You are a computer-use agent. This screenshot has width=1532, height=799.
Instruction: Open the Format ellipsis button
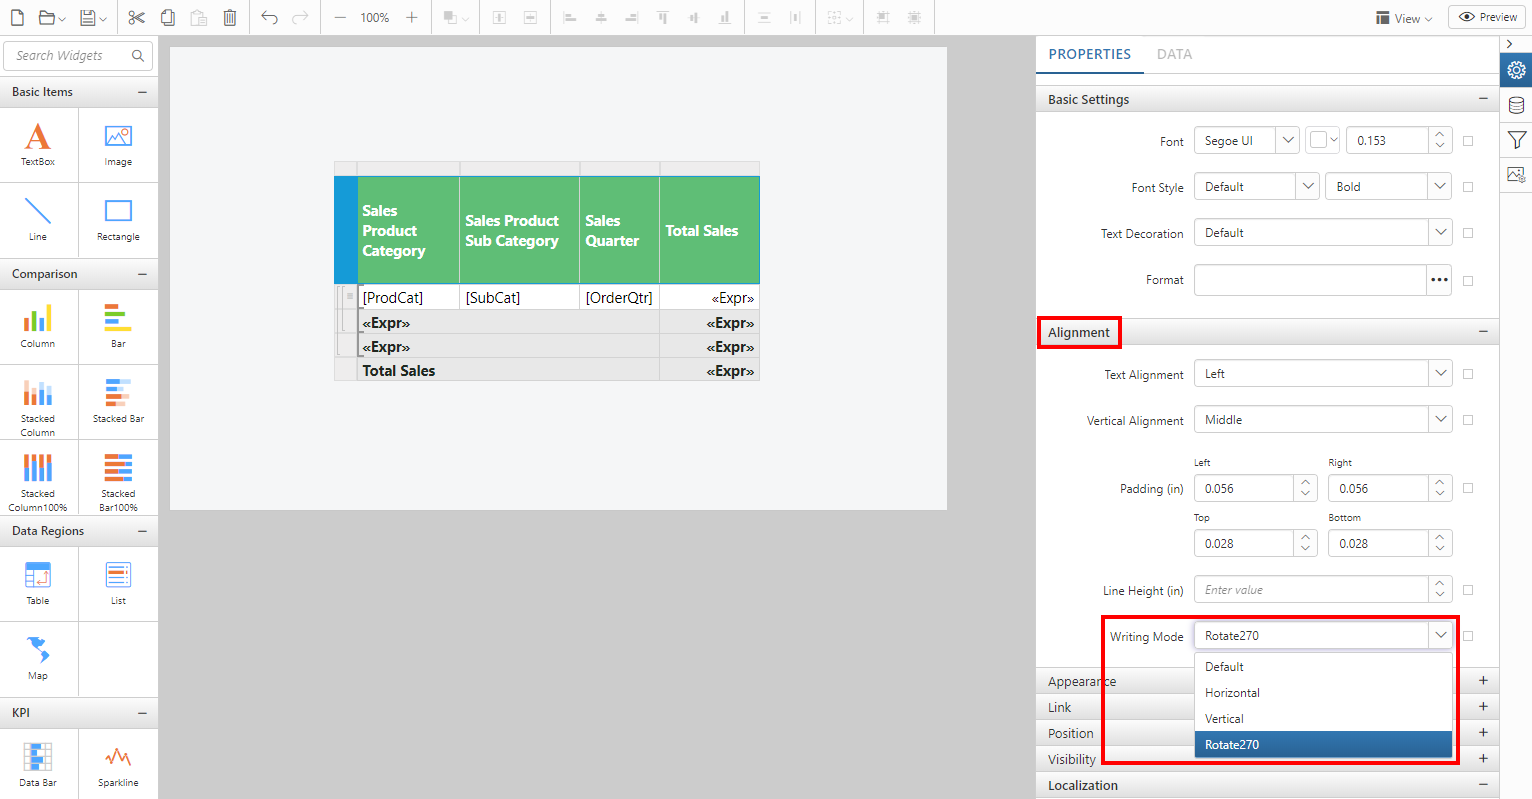(x=1439, y=280)
